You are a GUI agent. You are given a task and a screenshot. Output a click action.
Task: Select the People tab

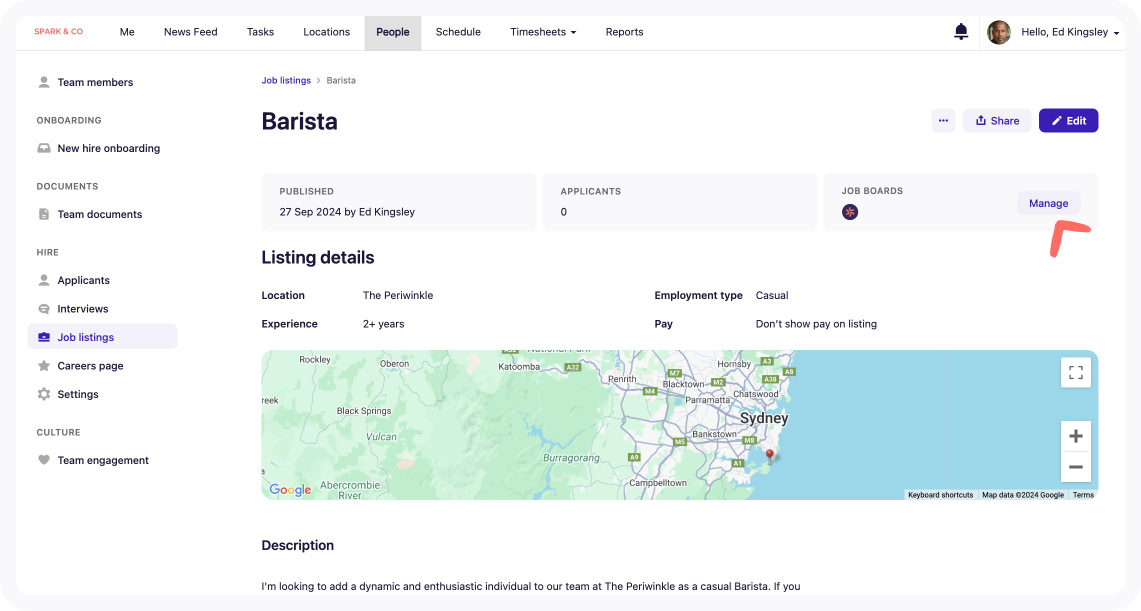pos(393,33)
